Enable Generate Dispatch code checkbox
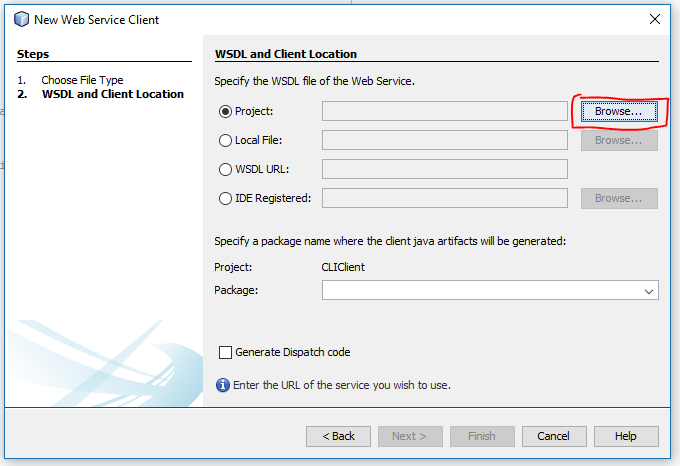This screenshot has width=680, height=466. [x=225, y=352]
